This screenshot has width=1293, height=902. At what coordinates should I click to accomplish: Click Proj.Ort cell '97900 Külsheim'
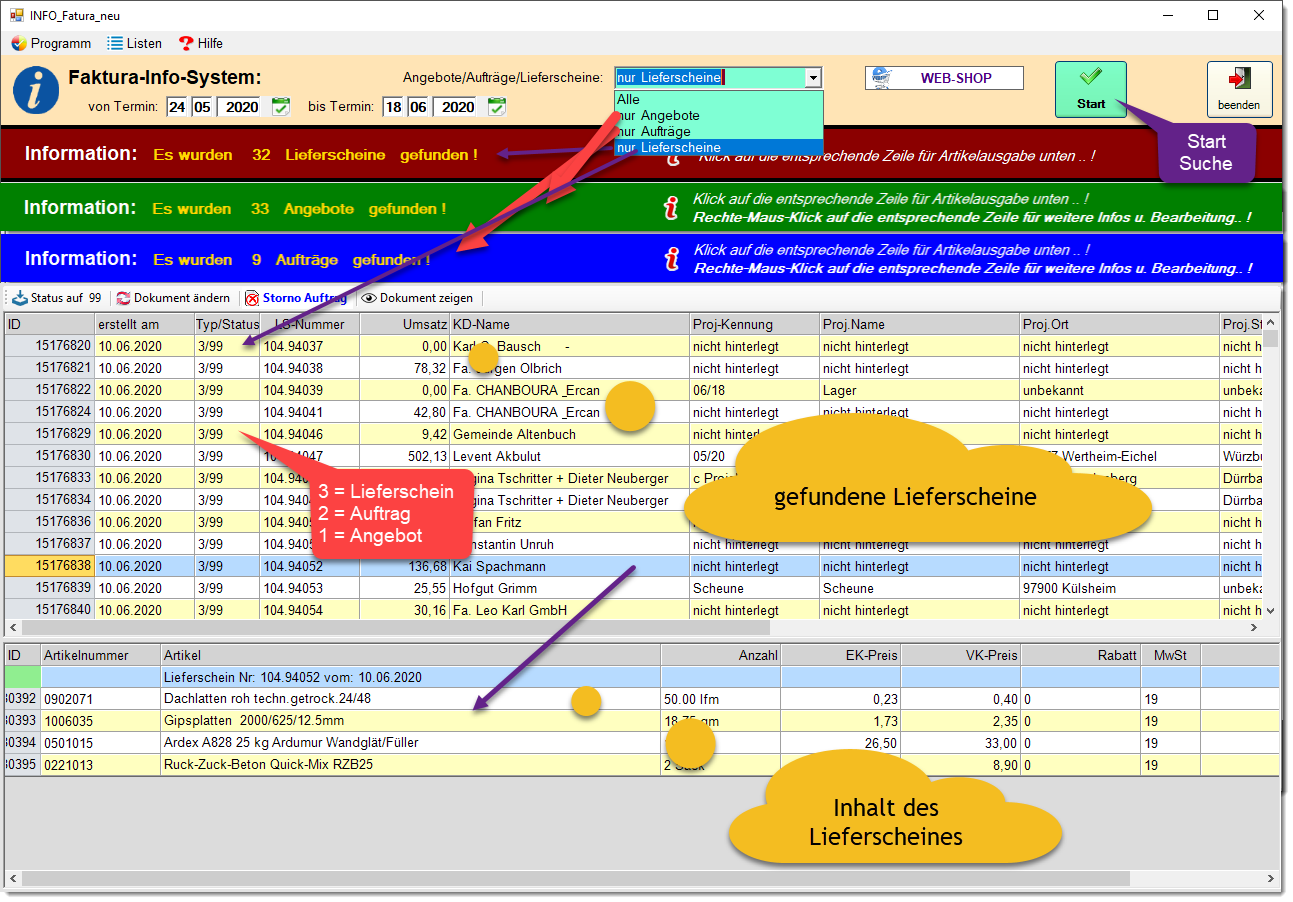(1120, 588)
